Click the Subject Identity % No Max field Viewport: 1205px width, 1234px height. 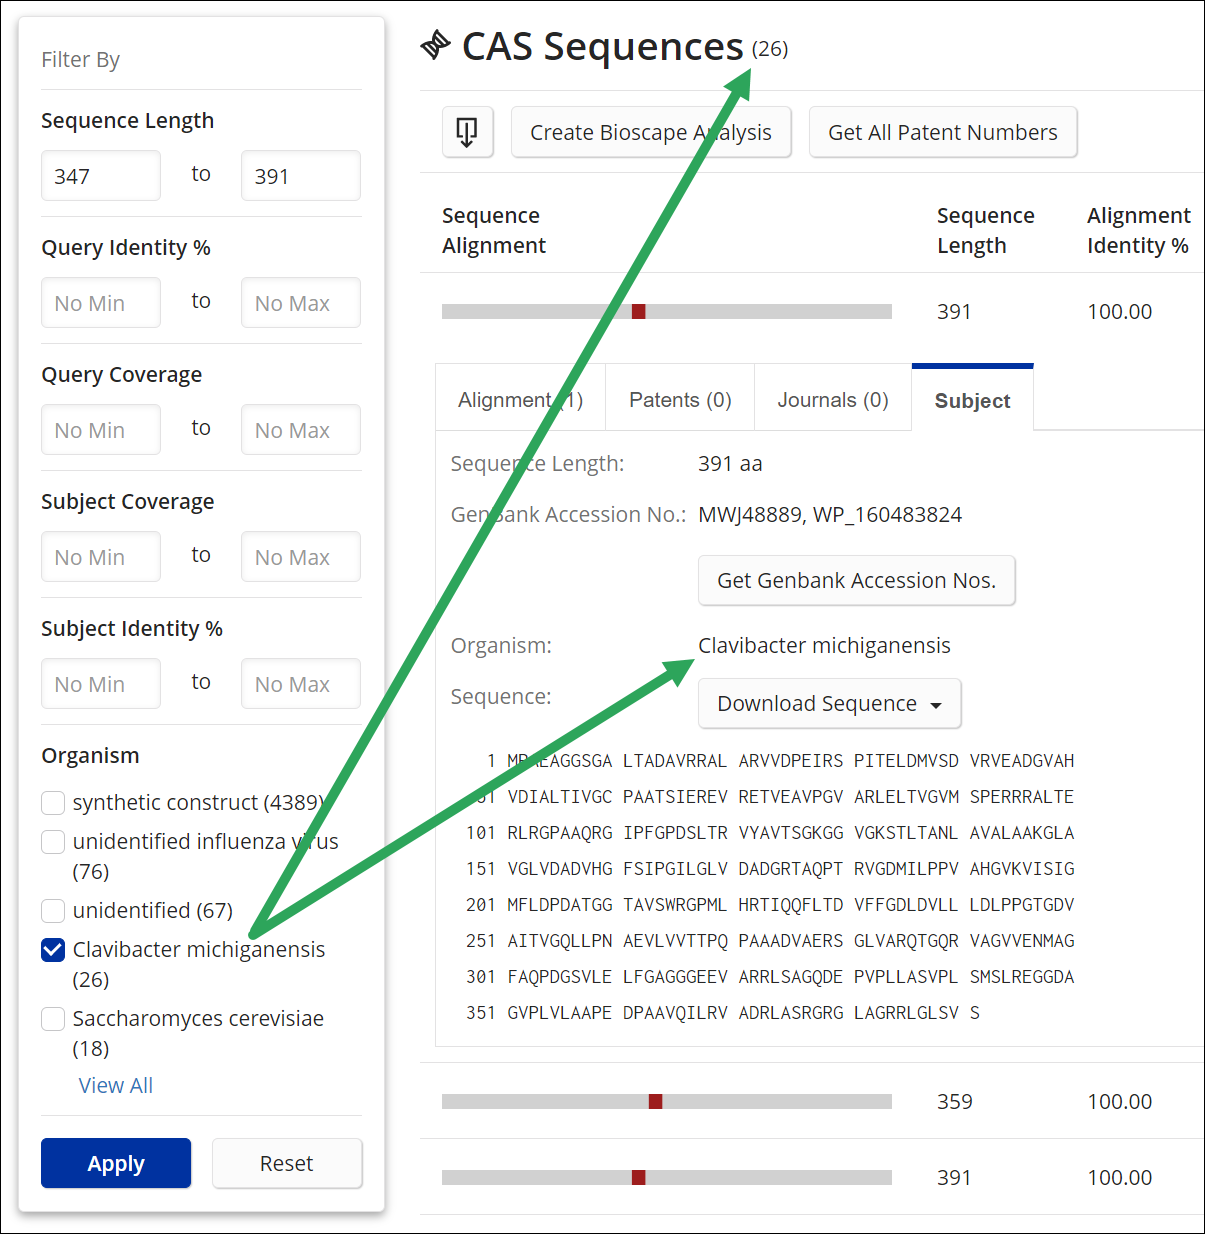tap(301, 684)
